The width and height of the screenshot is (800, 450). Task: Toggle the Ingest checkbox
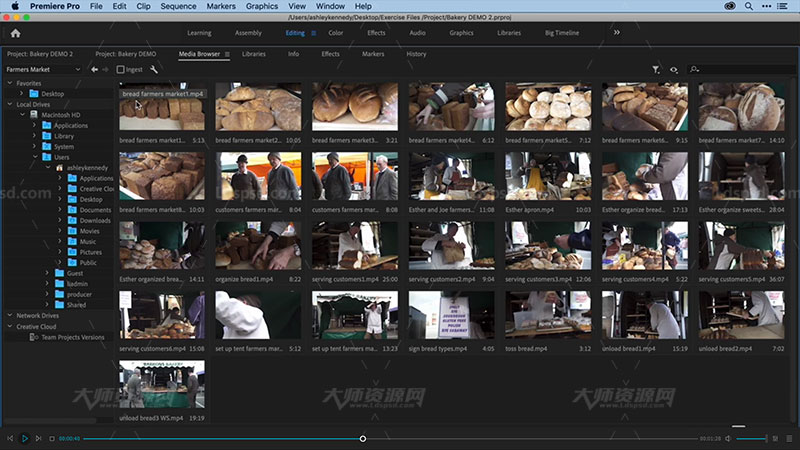point(120,69)
